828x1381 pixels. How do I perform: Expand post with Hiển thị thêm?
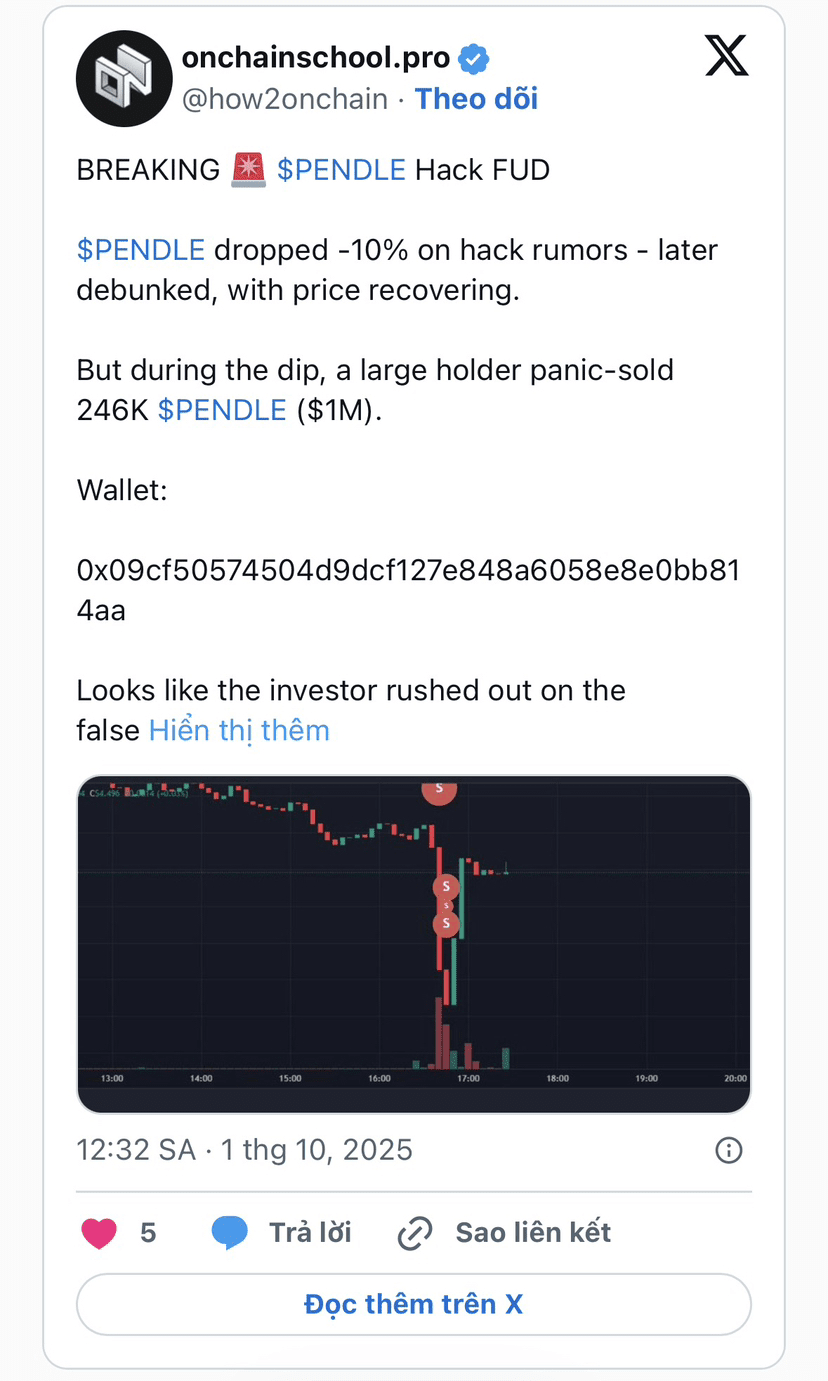tap(239, 730)
